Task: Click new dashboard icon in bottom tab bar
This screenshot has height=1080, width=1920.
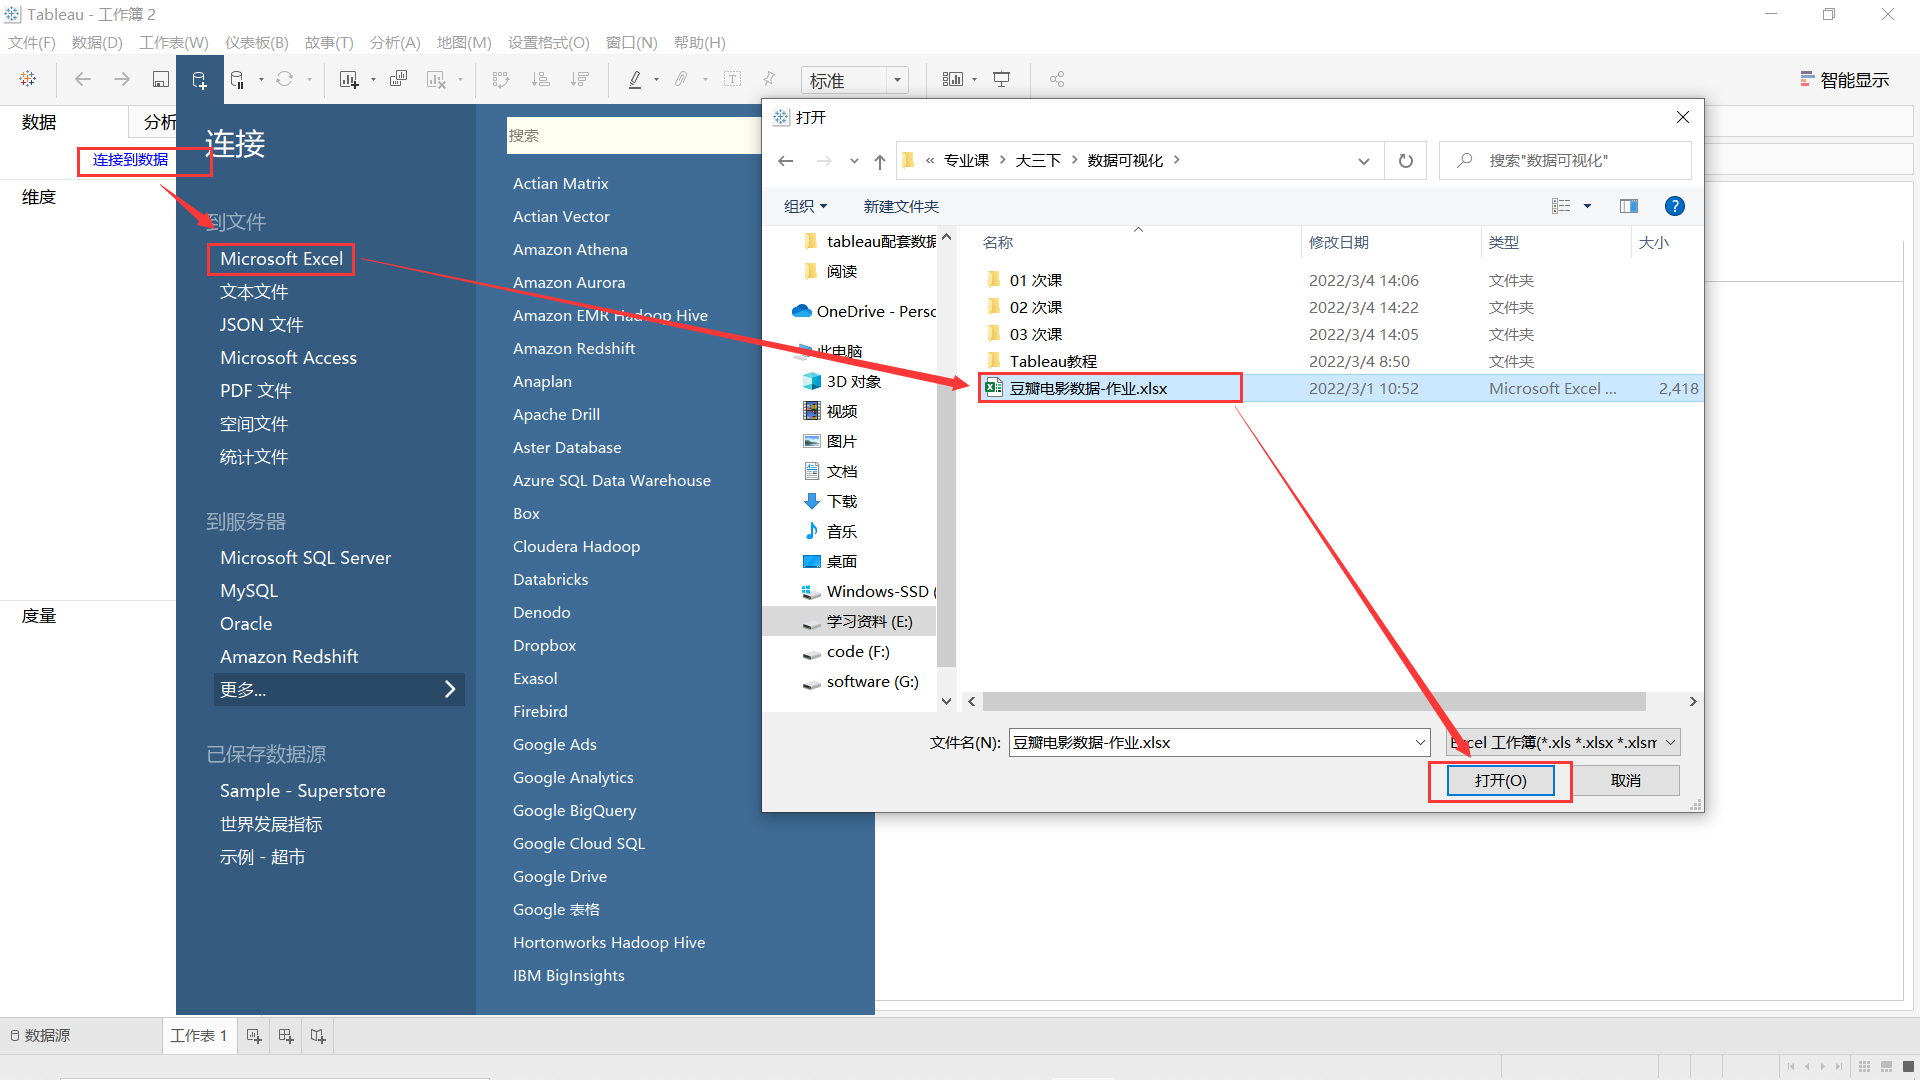Action: click(x=286, y=1036)
